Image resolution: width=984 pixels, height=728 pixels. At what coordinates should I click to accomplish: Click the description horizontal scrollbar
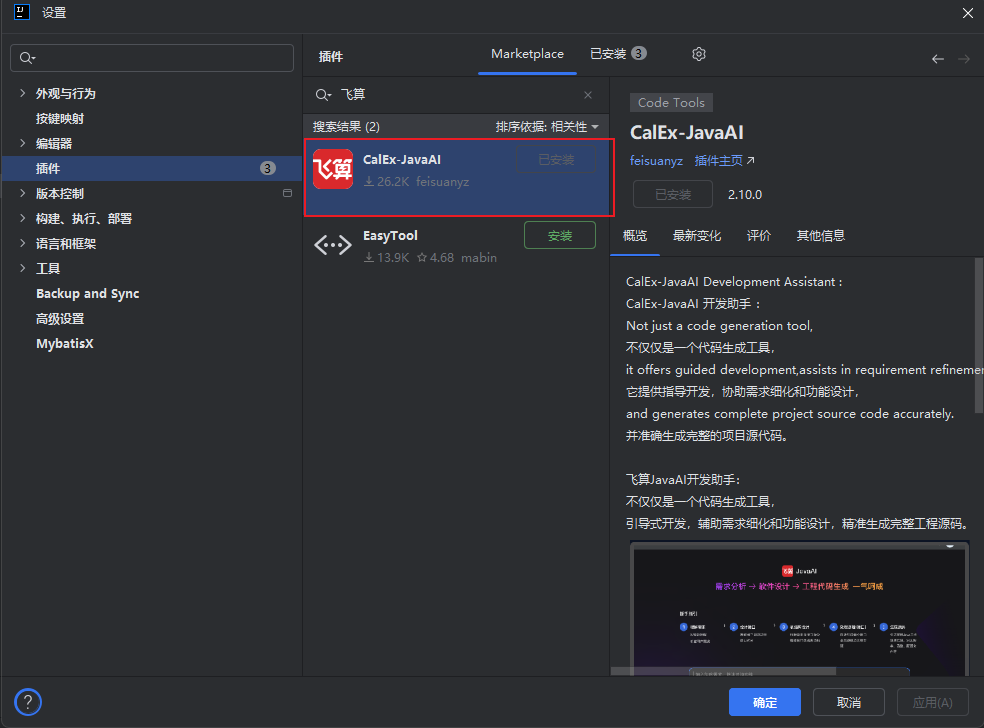point(723,672)
